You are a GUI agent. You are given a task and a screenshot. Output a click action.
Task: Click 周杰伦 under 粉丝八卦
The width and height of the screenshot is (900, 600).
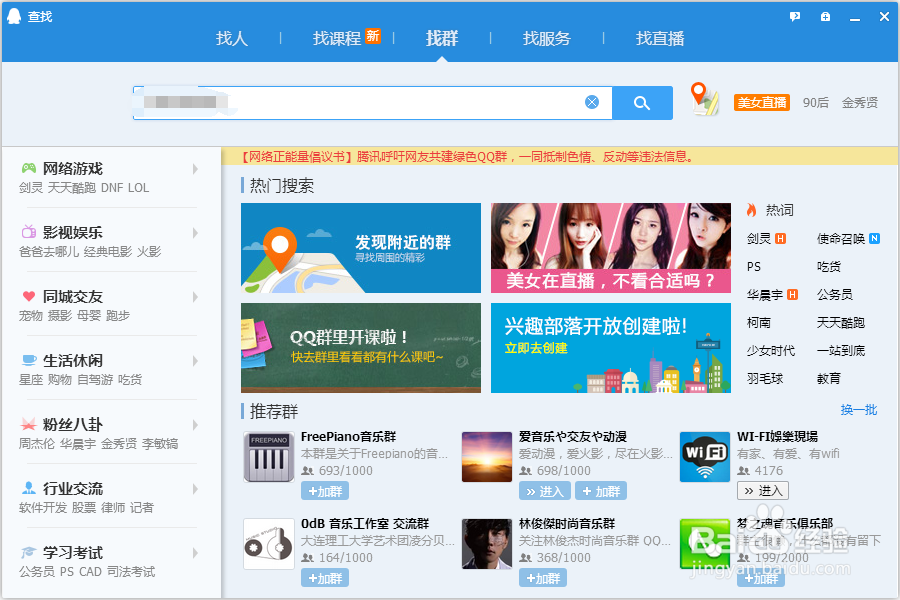click(37, 444)
